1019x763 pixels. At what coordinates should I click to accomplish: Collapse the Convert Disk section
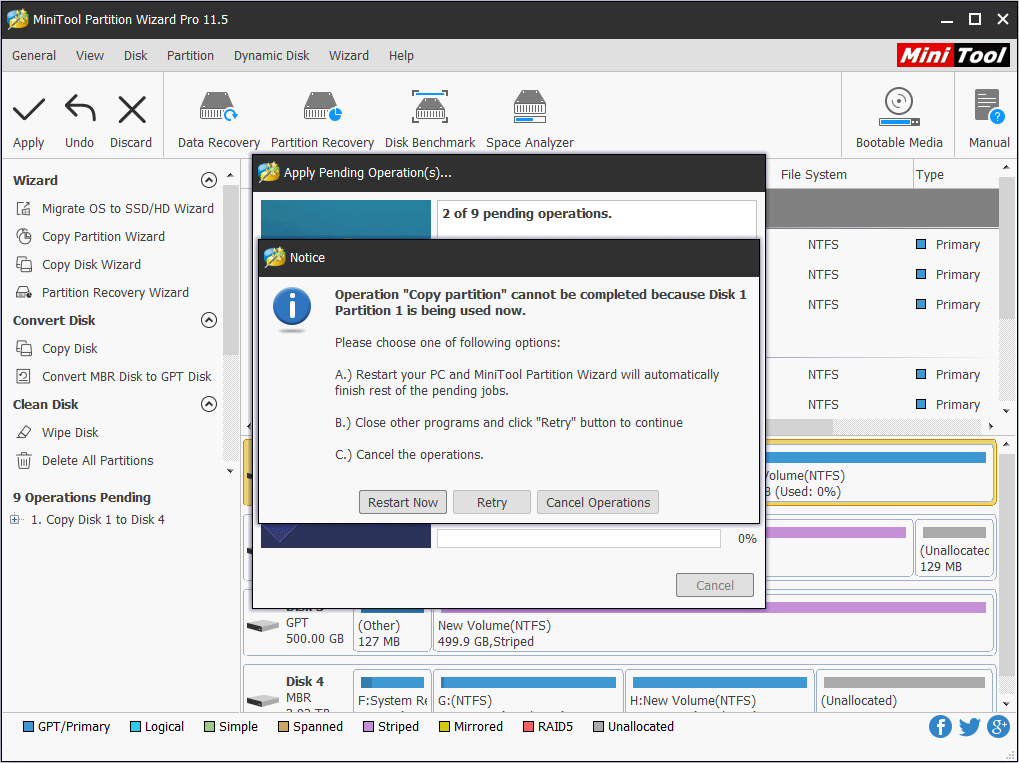pyautogui.click(x=209, y=320)
